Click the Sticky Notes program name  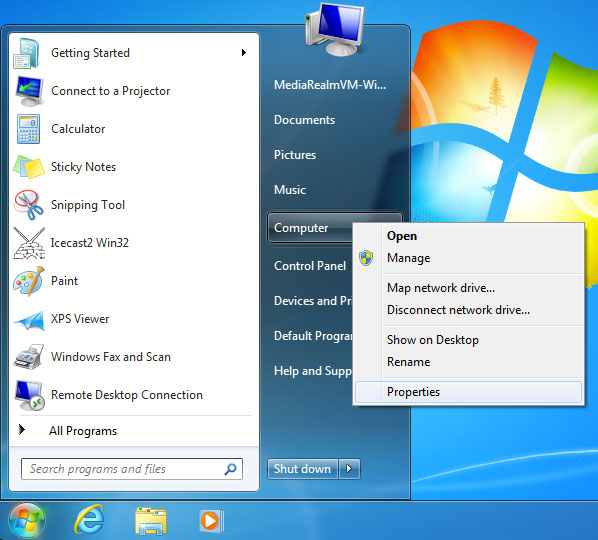tap(83, 167)
